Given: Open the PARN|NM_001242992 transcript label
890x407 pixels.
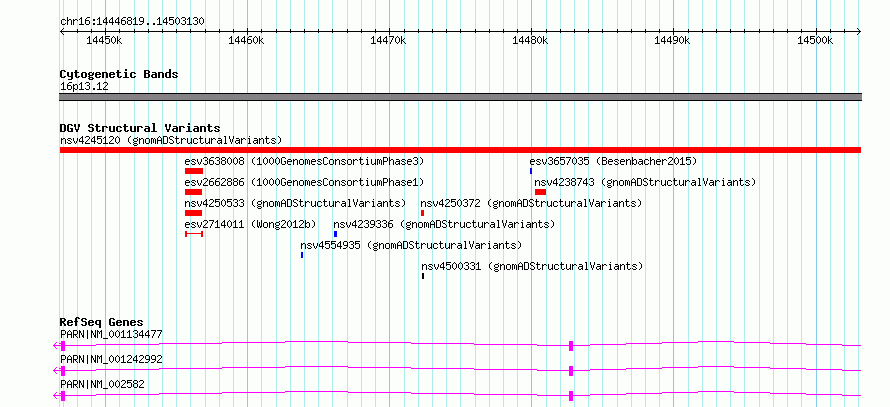Looking at the screenshot, I should (111, 359).
